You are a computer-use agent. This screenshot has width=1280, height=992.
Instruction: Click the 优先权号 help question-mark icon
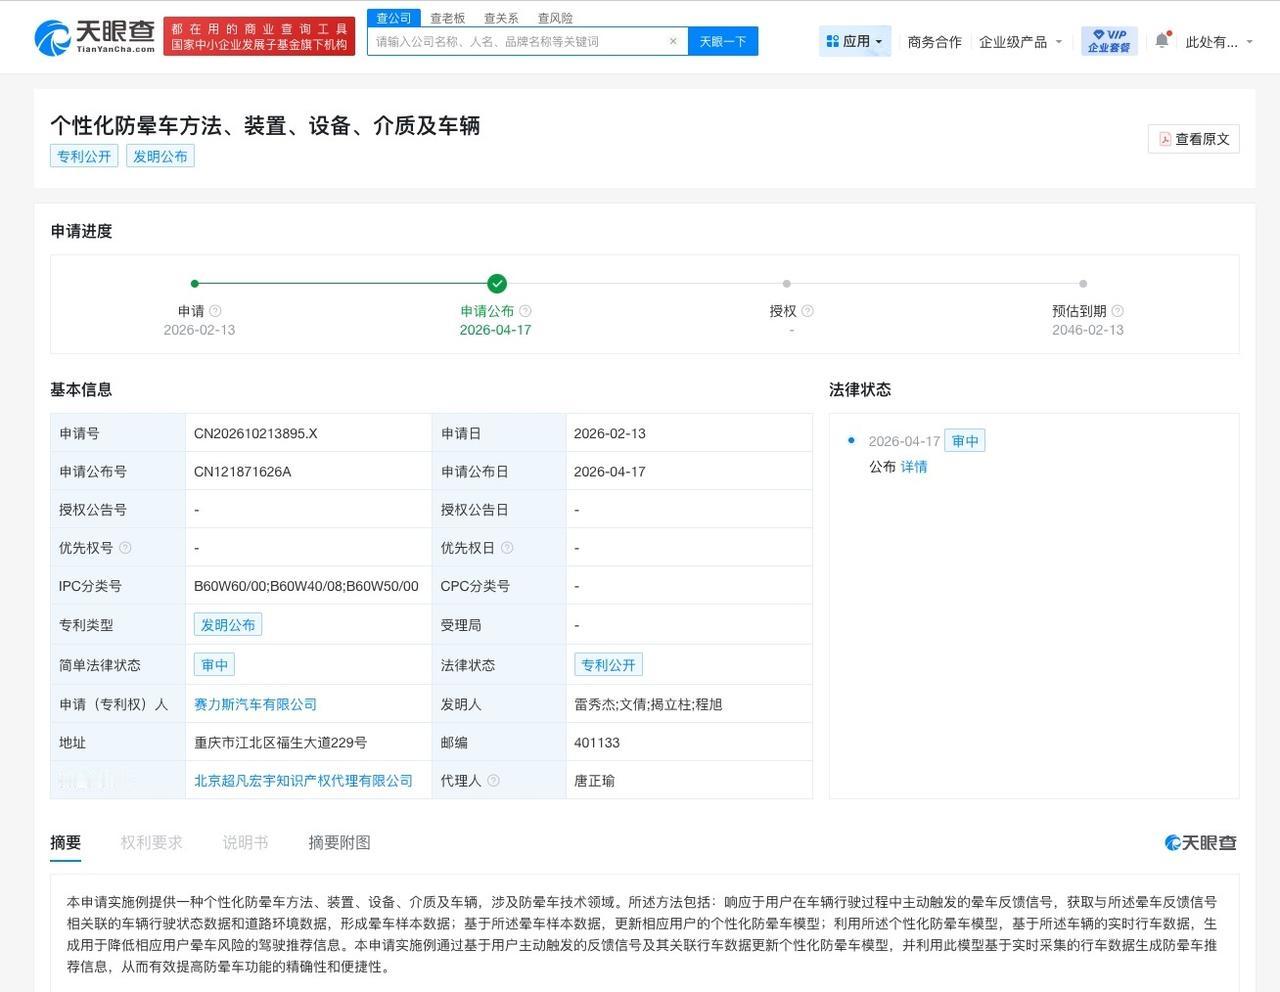tap(125, 547)
